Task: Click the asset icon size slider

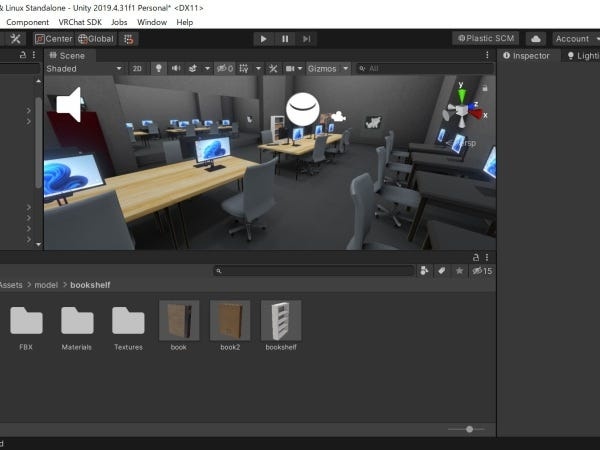Action: pos(467,429)
